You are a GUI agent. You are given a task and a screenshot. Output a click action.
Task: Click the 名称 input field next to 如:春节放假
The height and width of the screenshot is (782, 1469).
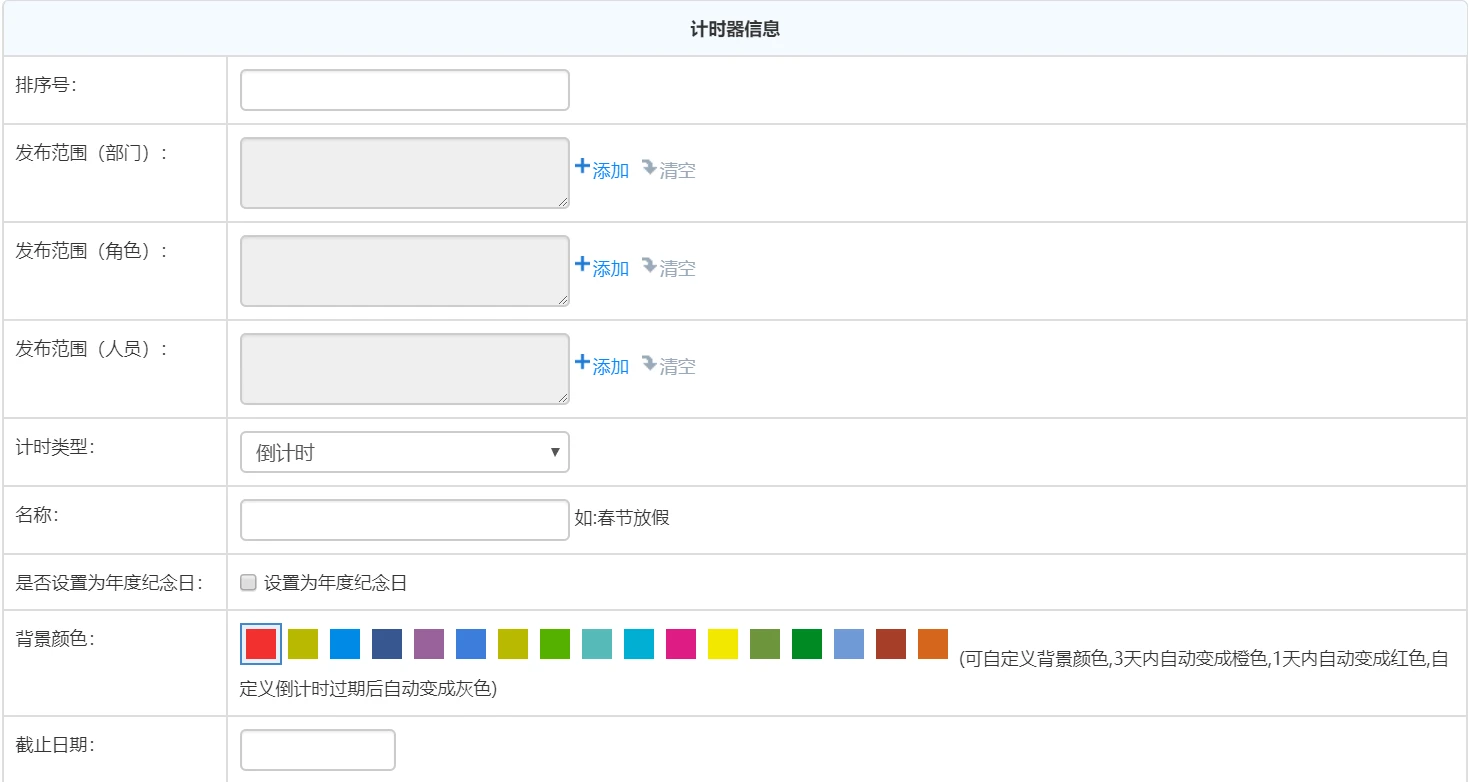(x=404, y=519)
